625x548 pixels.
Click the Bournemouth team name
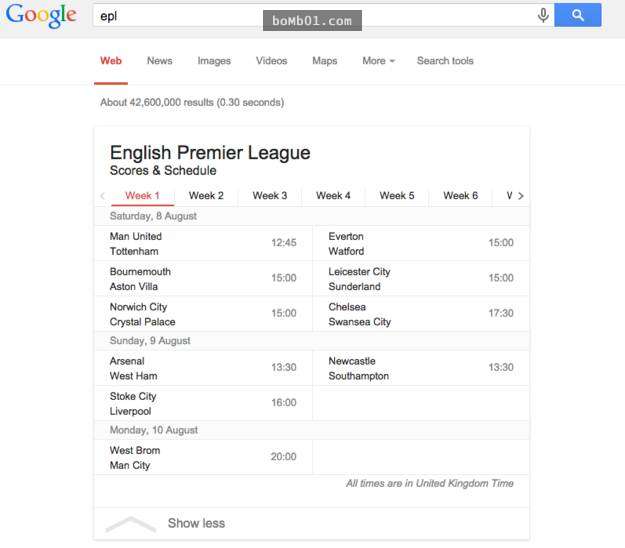coord(140,272)
